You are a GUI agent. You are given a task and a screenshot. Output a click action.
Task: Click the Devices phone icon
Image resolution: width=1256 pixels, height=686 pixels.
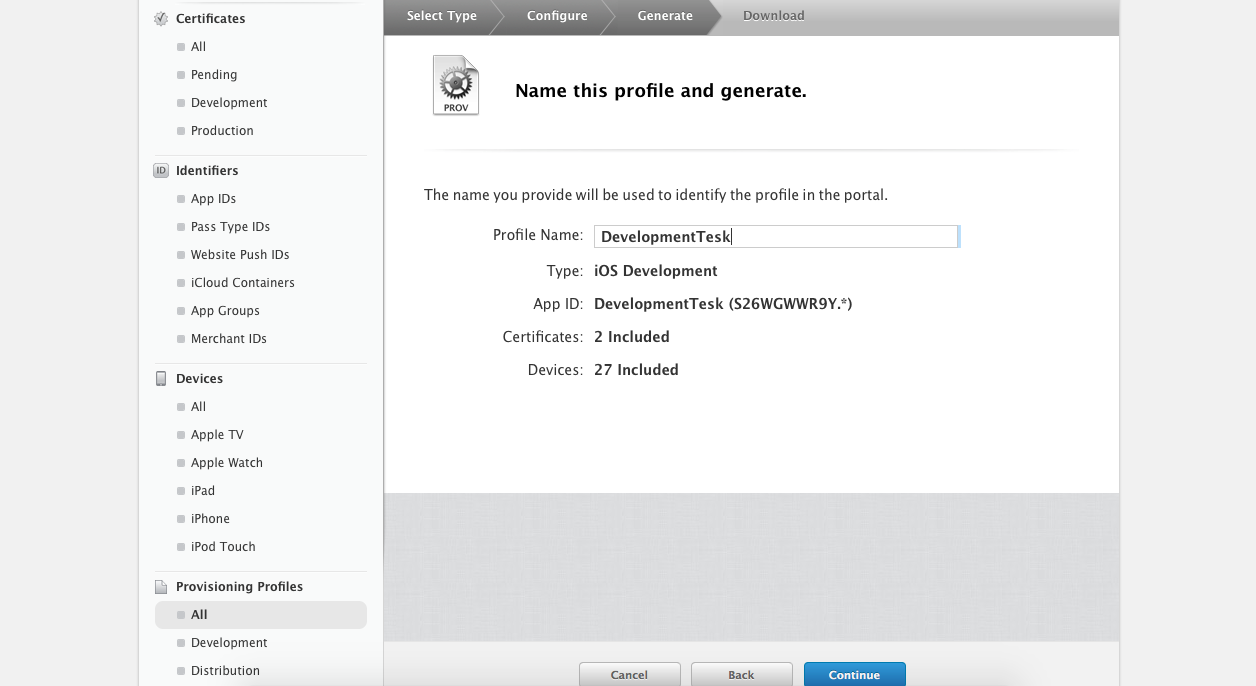click(x=161, y=379)
